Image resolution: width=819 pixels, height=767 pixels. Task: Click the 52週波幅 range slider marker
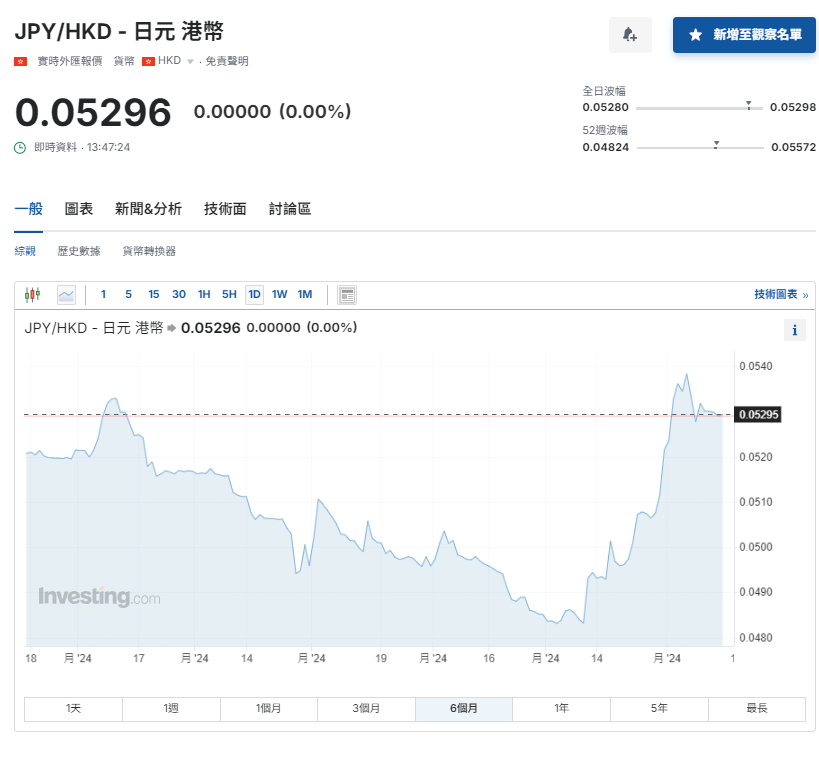(715, 143)
